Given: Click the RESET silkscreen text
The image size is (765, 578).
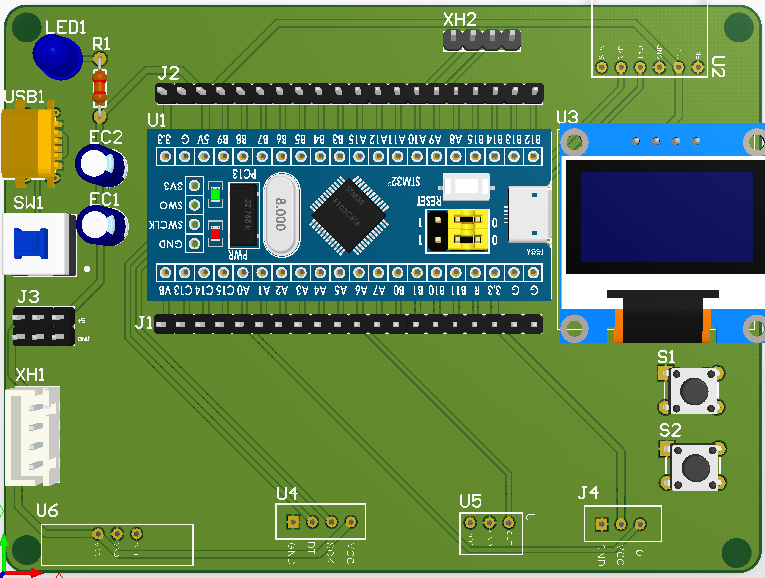Looking at the screenshot, I should tap(429, 200).
